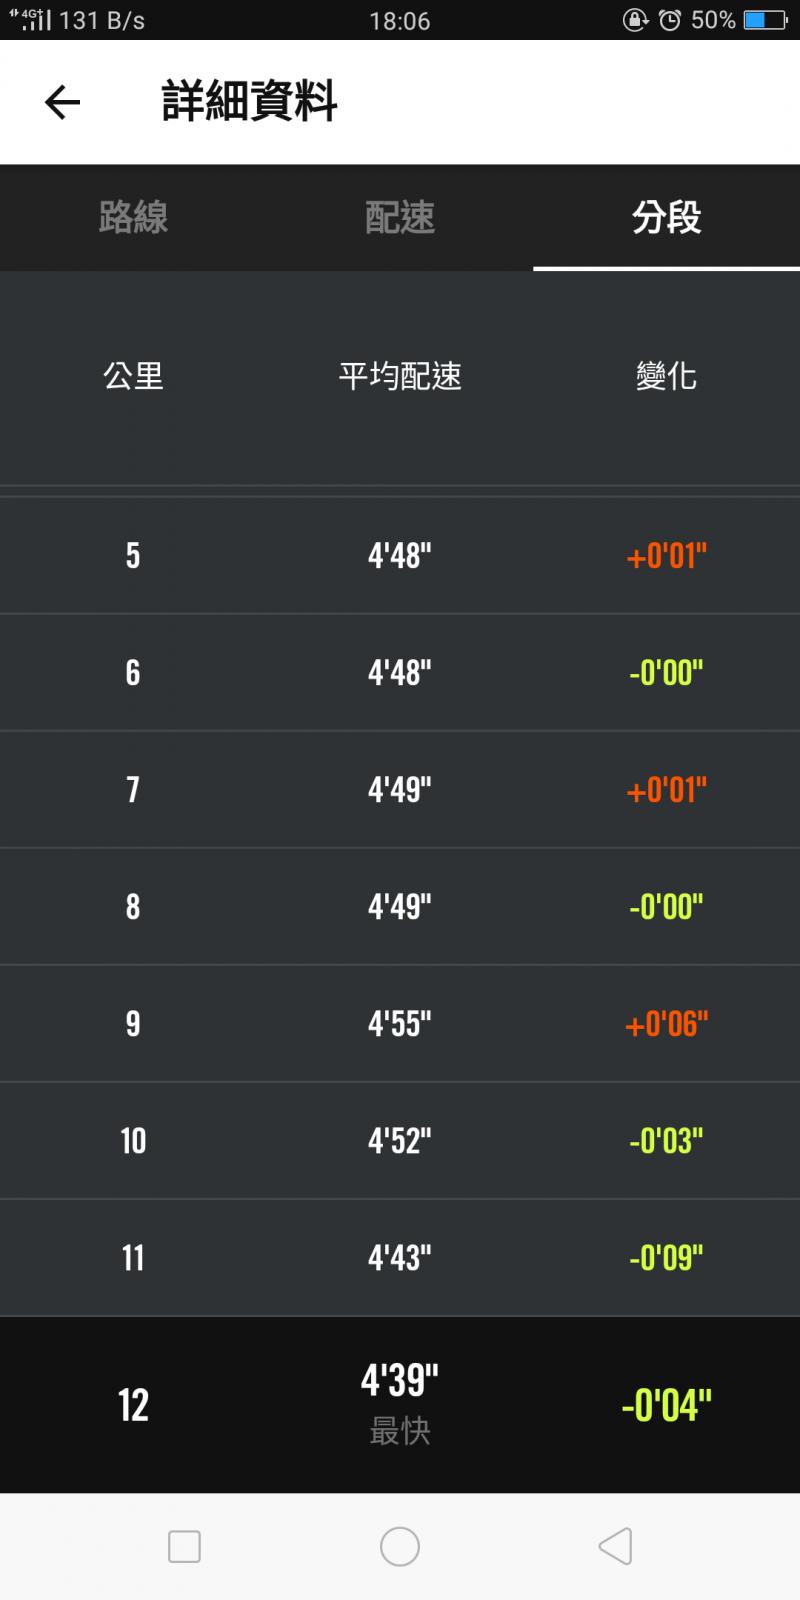The height and width of the screenshot is (1600, 800).
Task: Select the kilometer 5 split row
Action: tap(400, 556)
